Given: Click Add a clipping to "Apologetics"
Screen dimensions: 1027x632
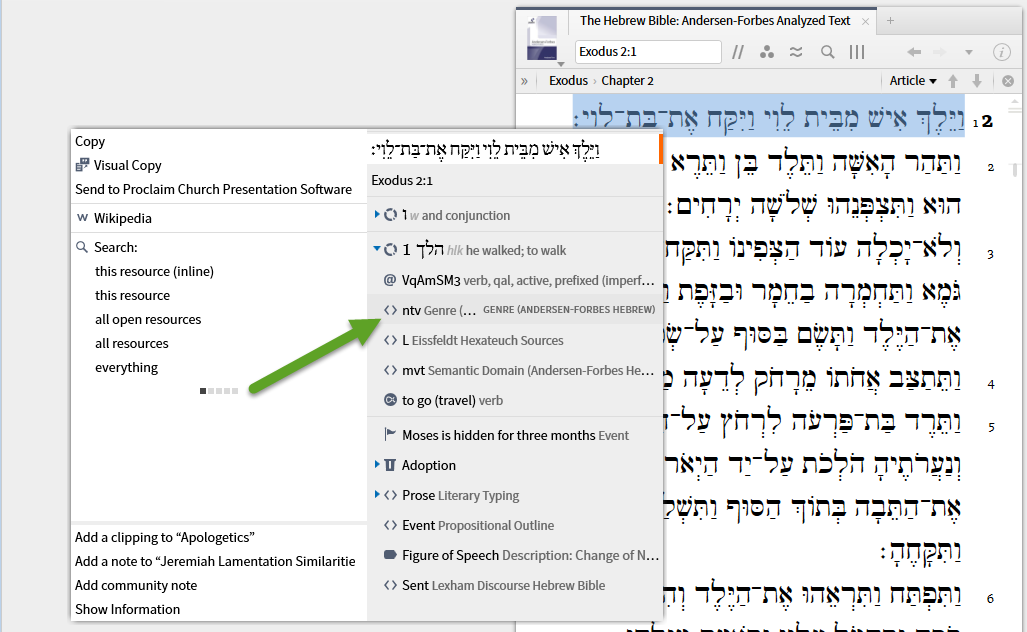Looking at the screenshot, I should [x=164, y=538].
